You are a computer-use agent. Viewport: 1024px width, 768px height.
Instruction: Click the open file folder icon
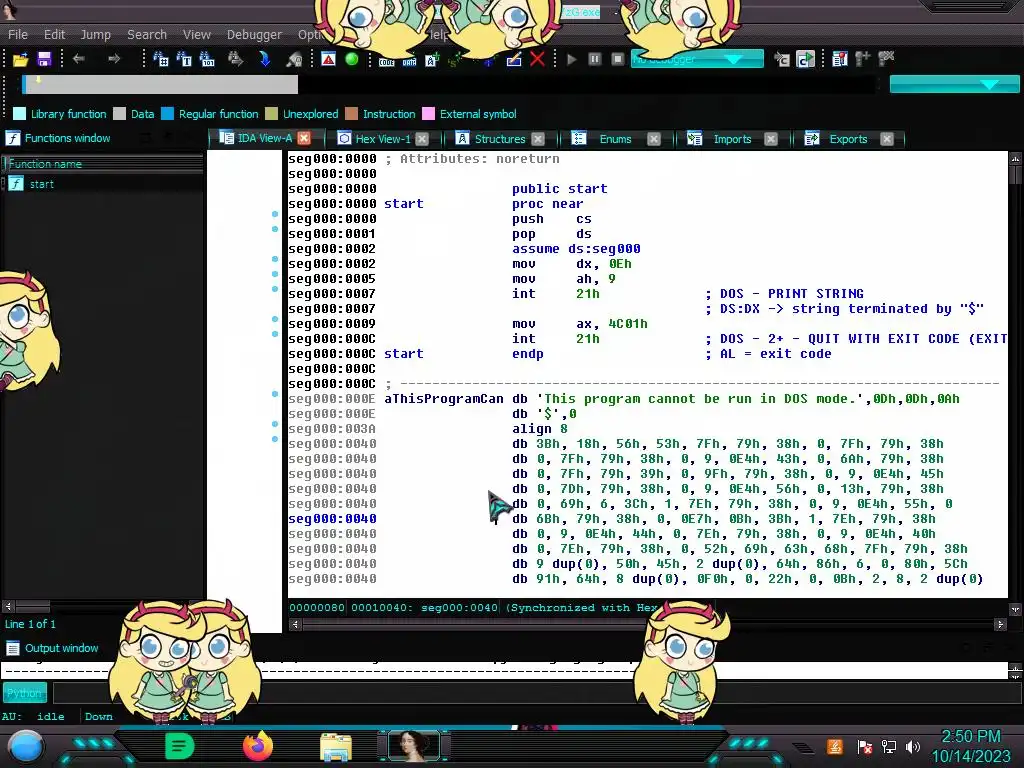coord(20,59)
